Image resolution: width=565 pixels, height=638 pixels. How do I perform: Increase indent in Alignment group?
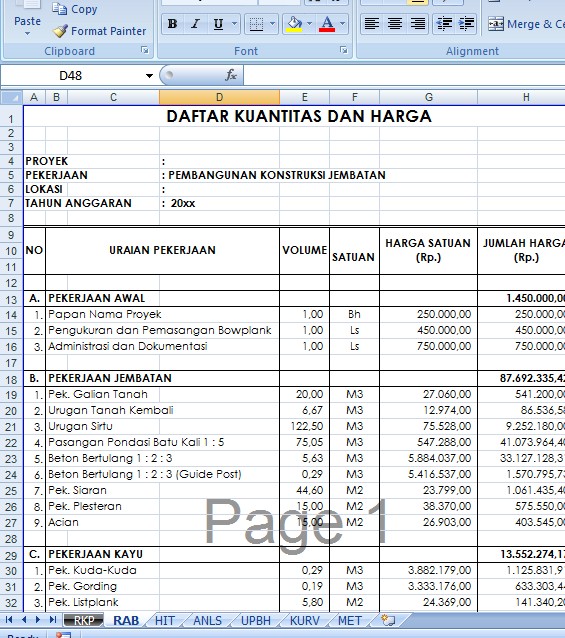[466, 24]
